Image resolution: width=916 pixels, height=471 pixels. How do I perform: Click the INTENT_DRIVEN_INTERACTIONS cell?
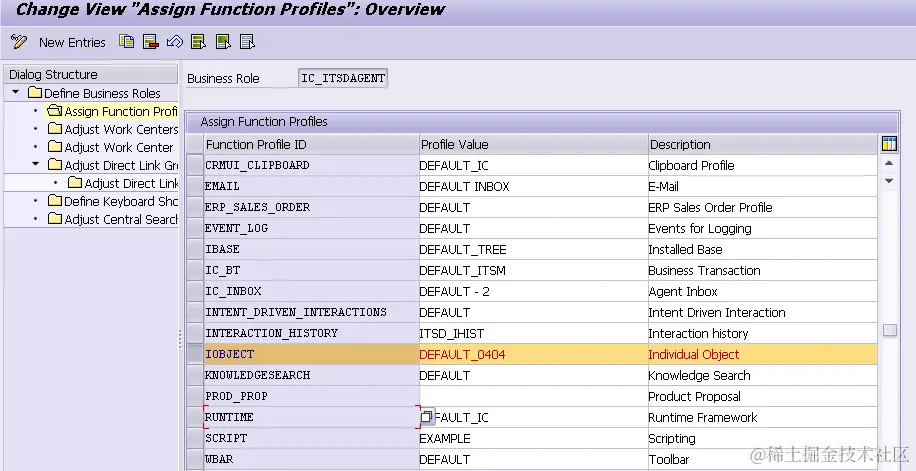pos(311,313)
